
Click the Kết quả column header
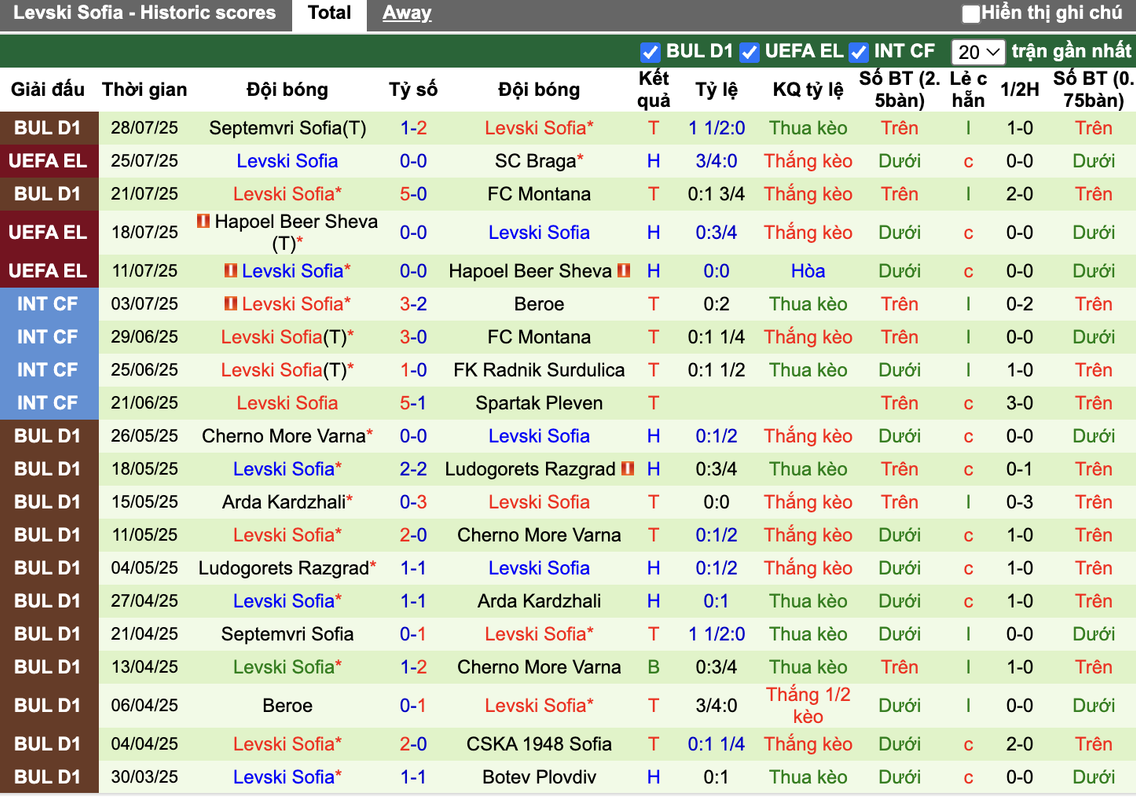653,90
